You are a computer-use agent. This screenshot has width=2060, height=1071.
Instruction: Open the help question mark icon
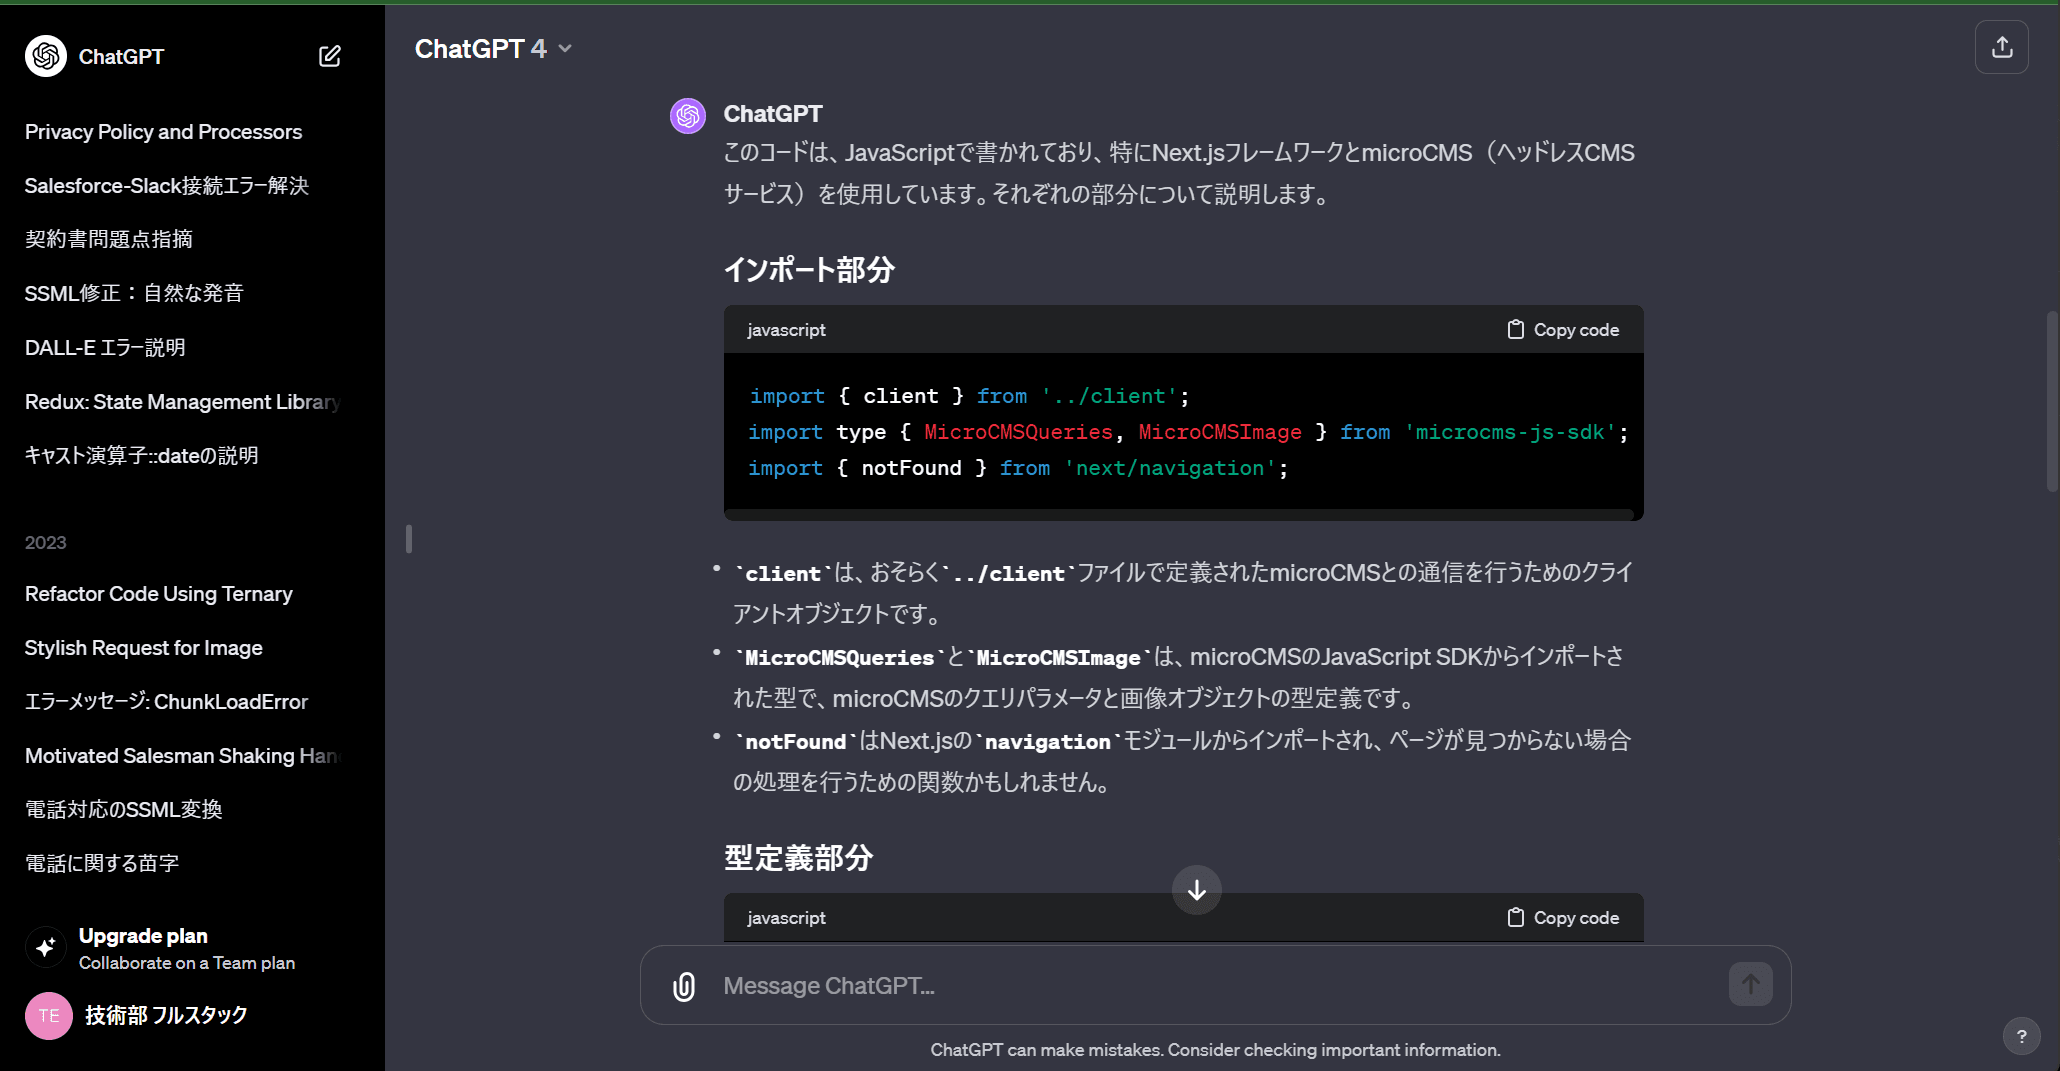(x=2021, y=1036)
